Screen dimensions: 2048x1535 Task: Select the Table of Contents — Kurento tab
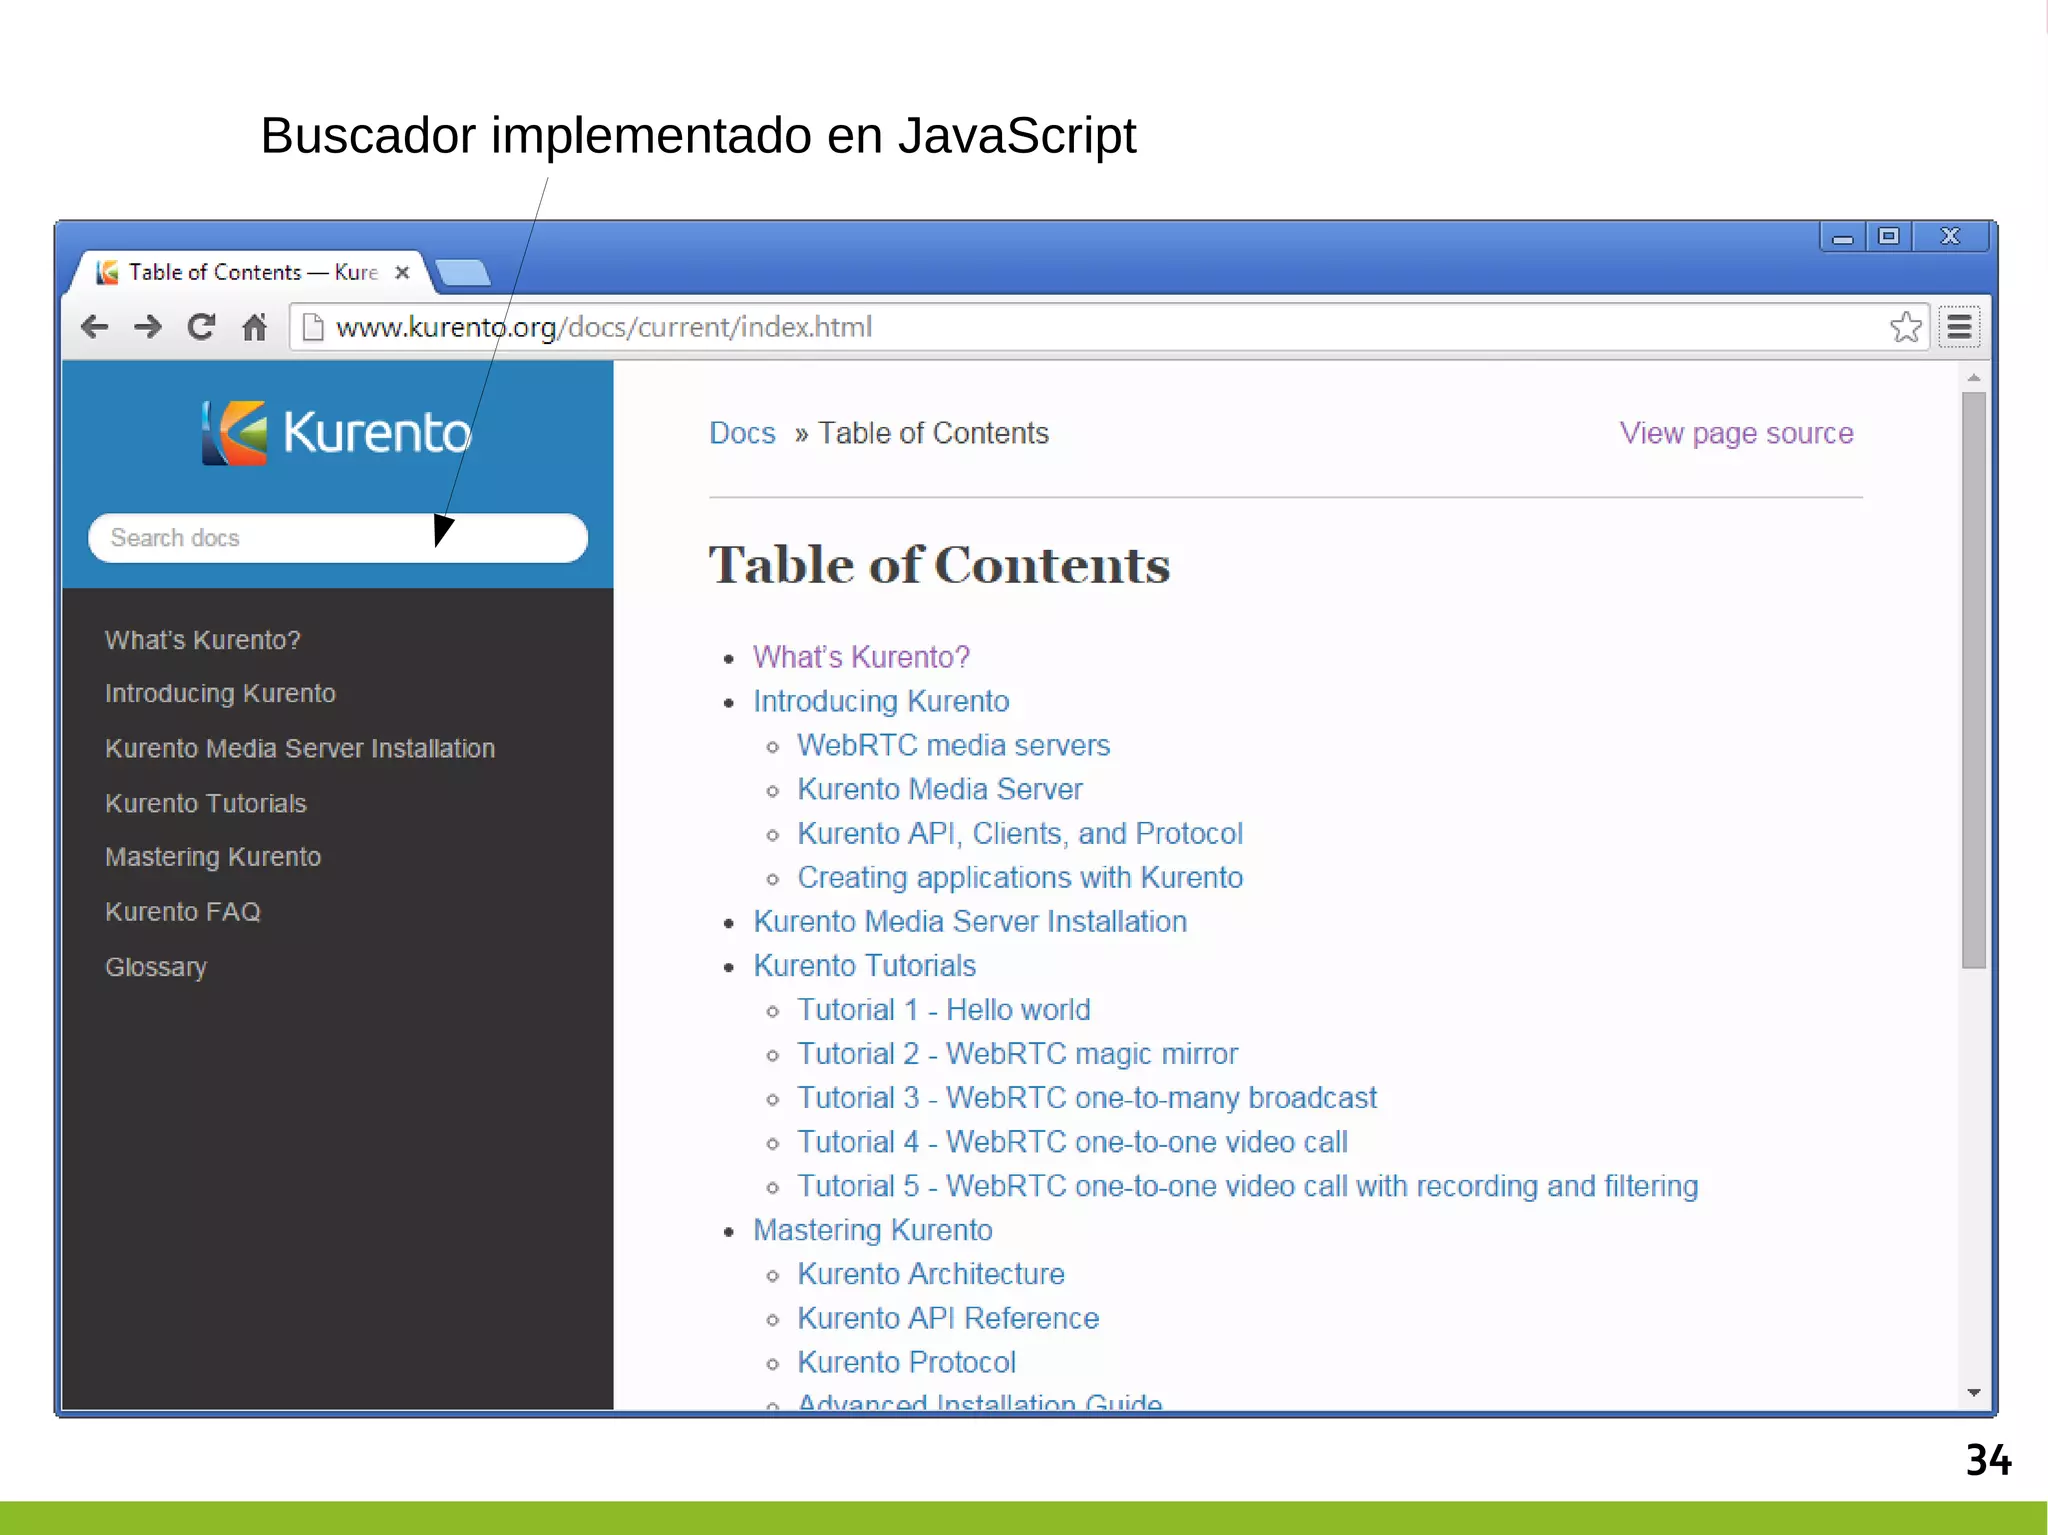tap(250, 272)
